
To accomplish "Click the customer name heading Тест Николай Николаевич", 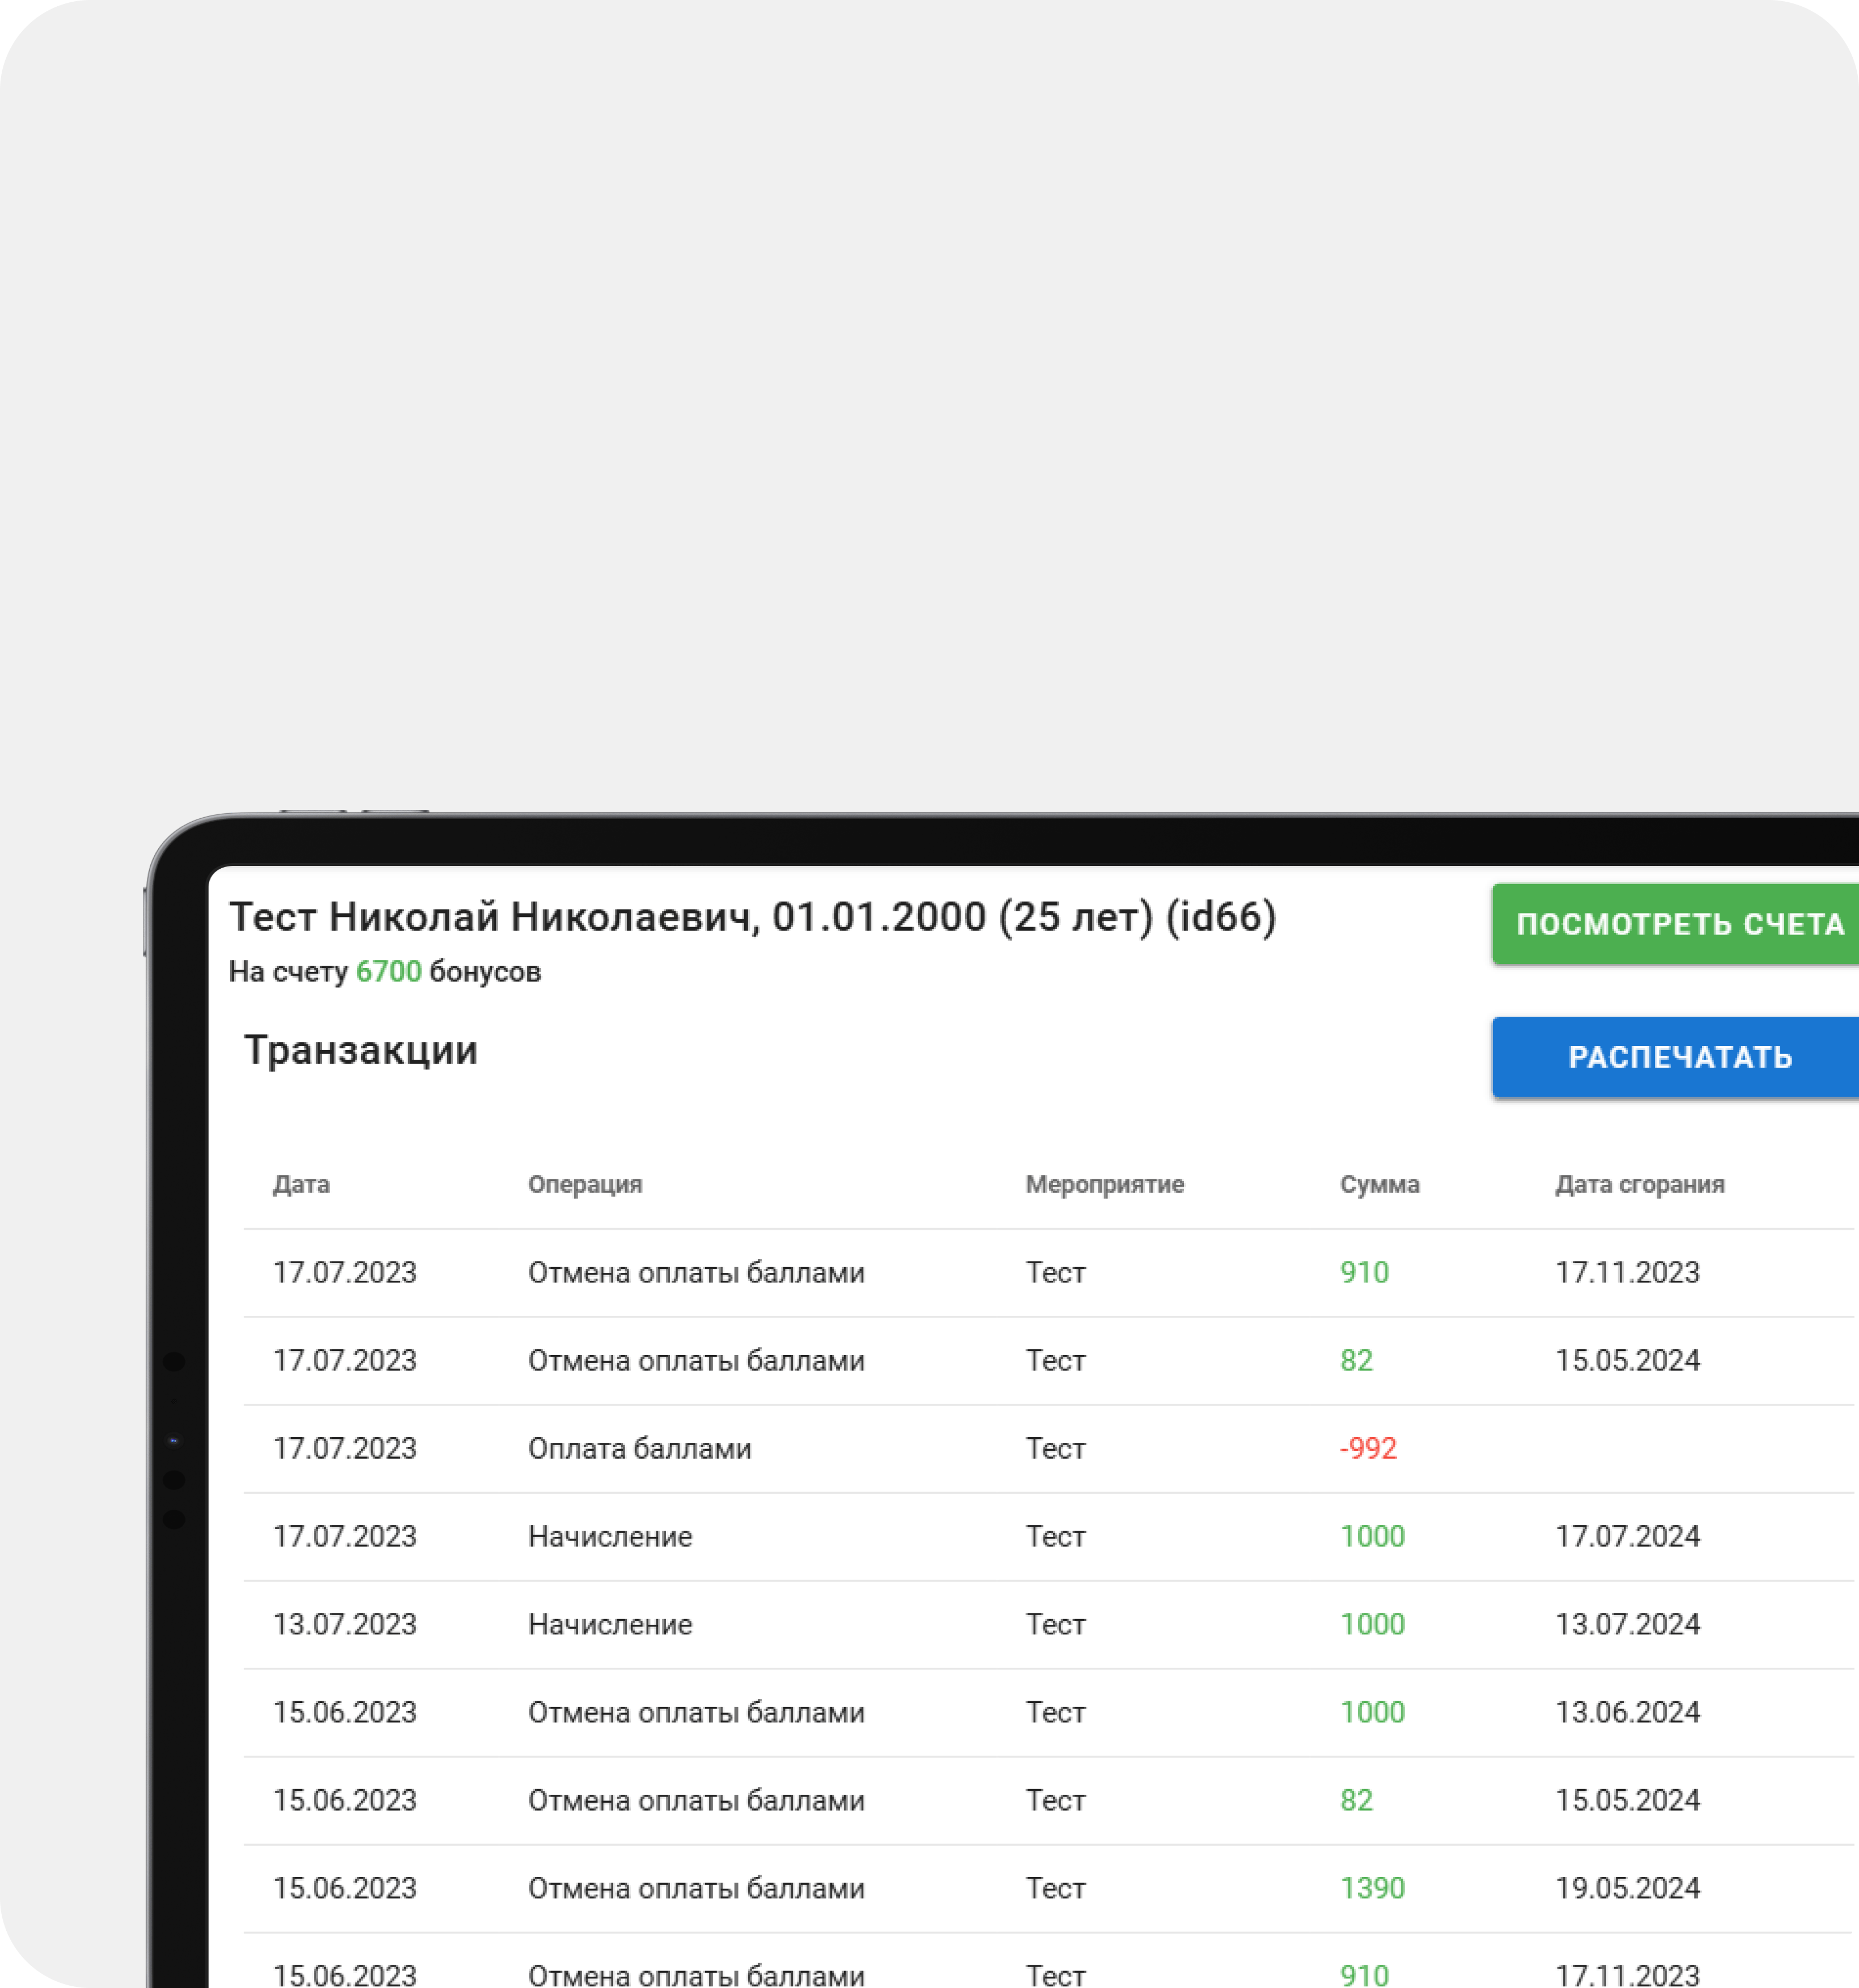I will 494,917.
